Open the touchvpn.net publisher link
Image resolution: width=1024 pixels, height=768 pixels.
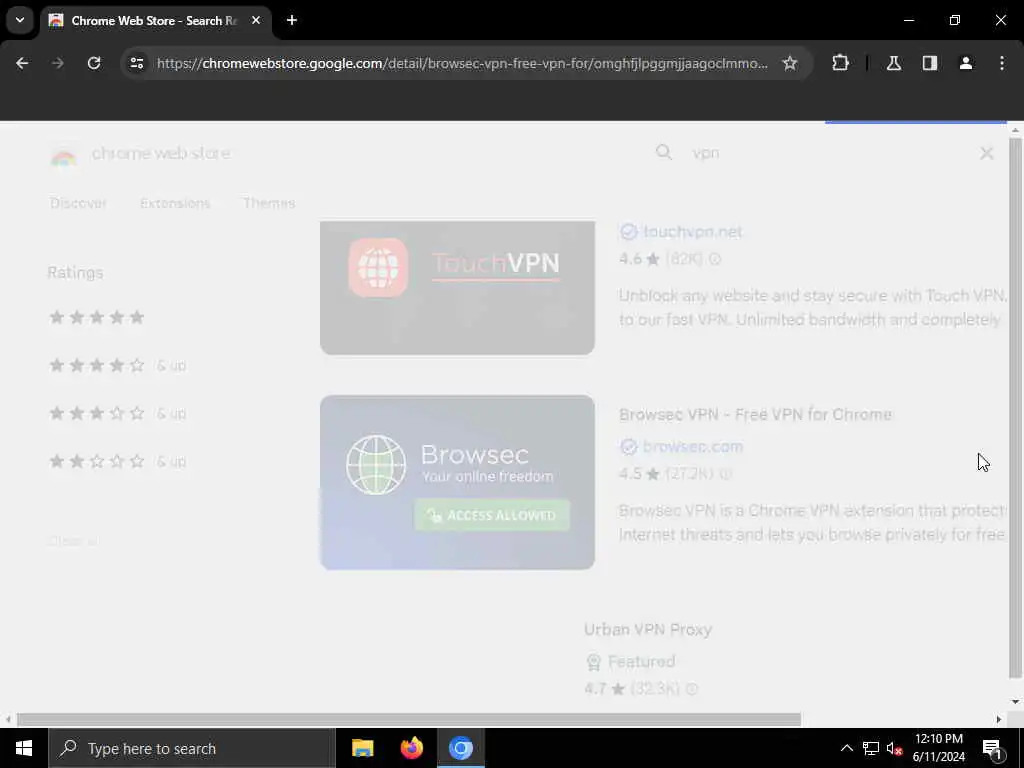[x=692, y=232]
